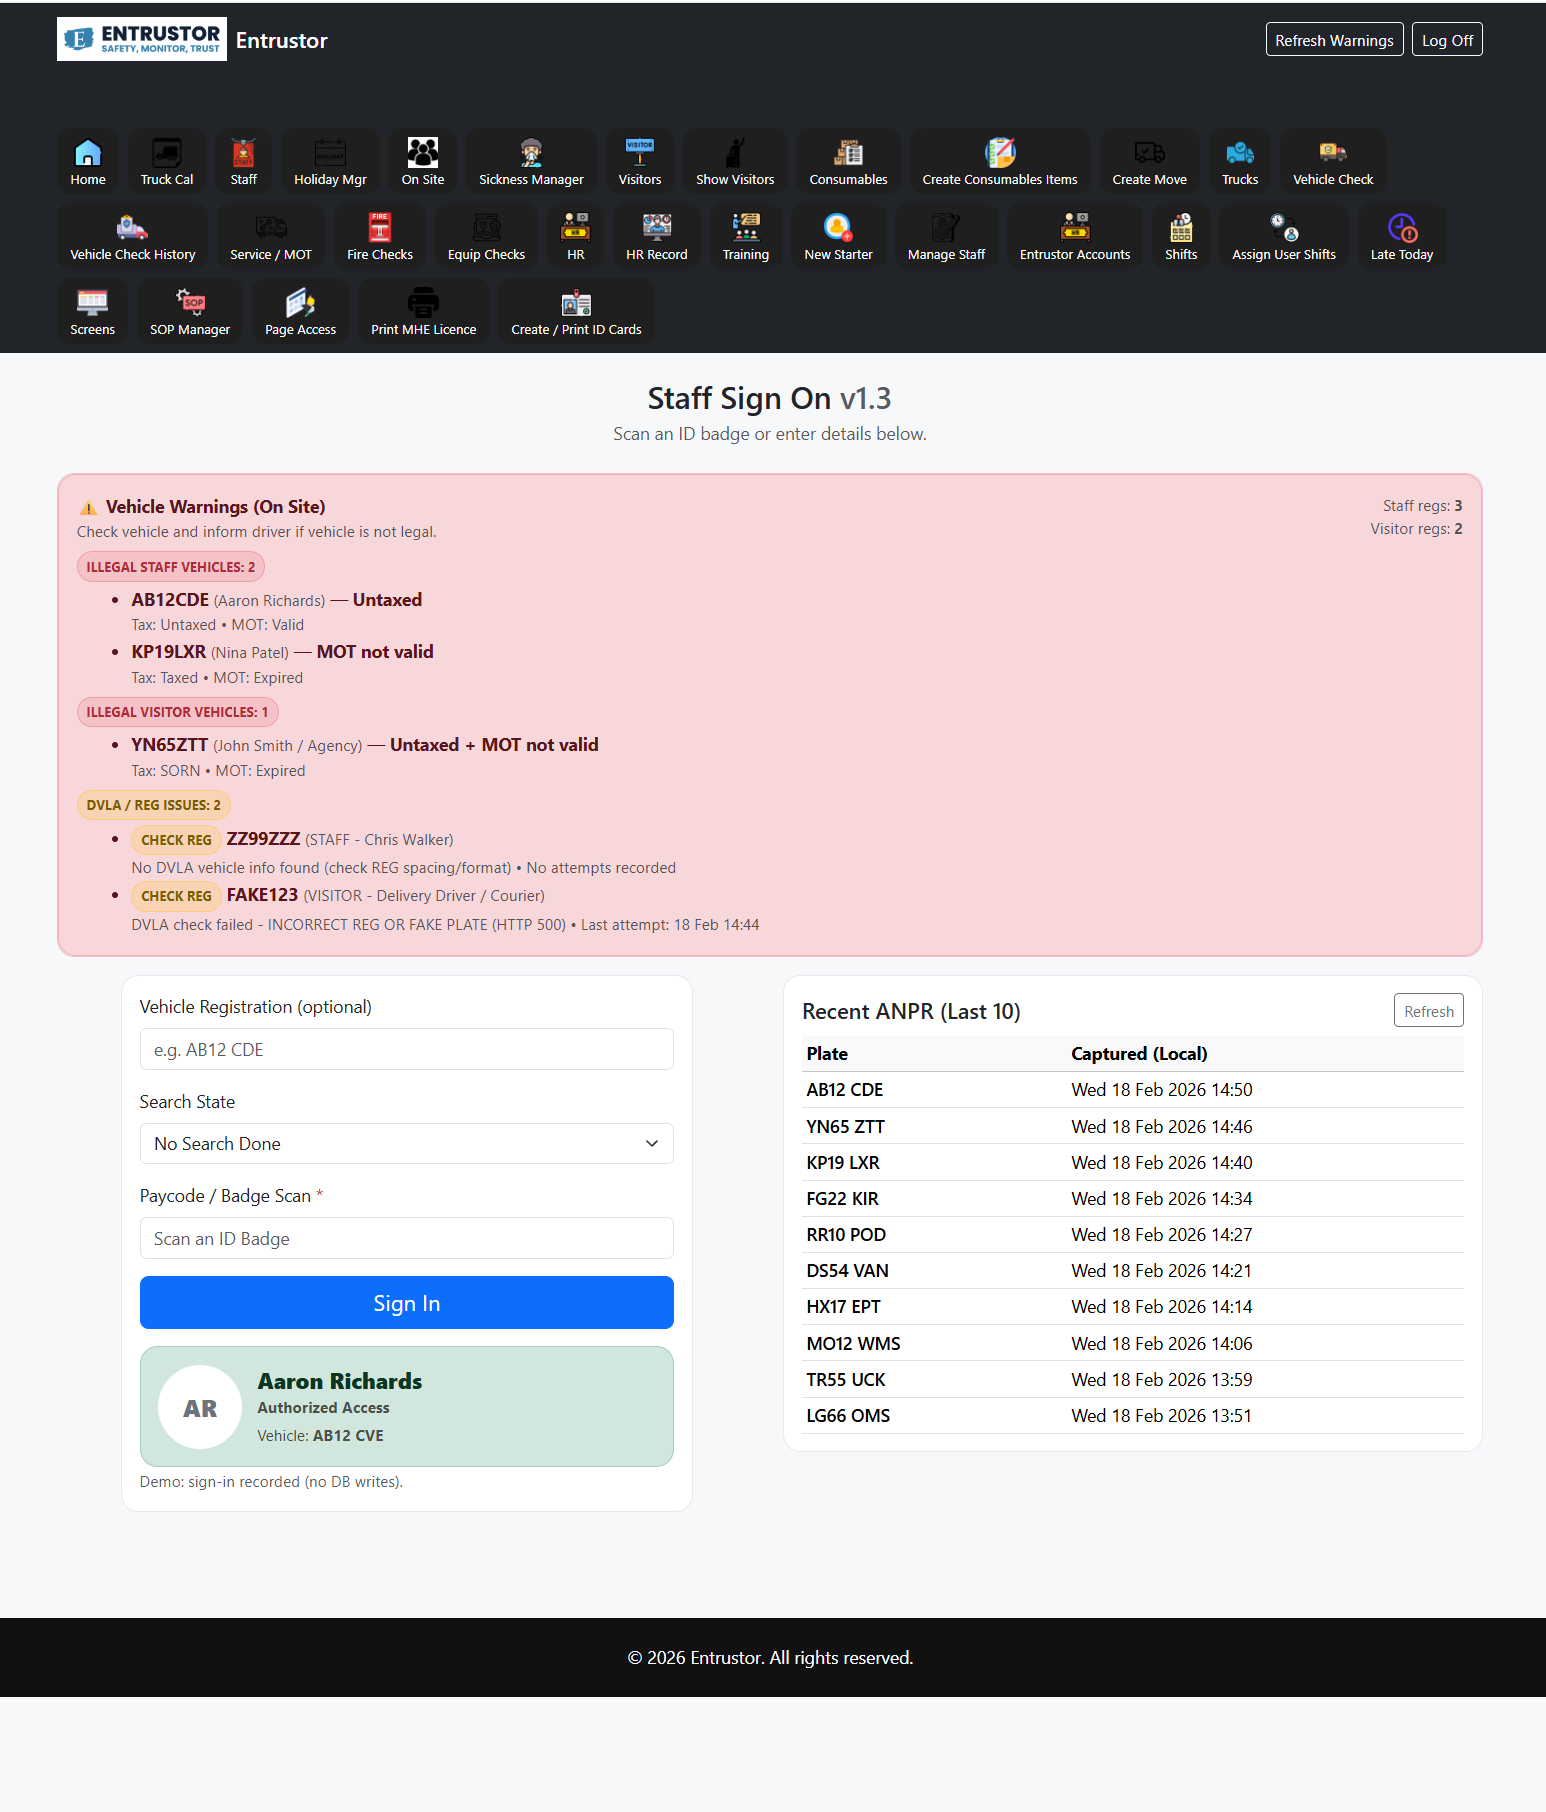
Task: Click the KP19LXR warning entry
Action: (x=282, y=664)
